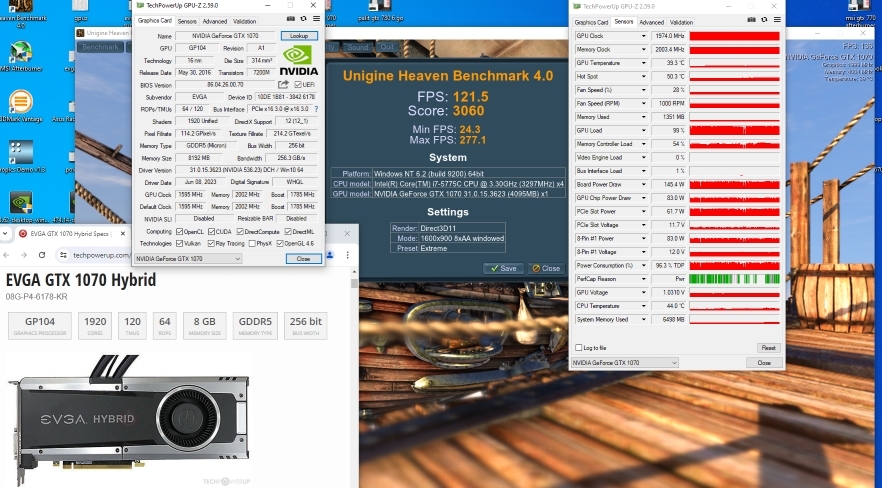Click screenshot camera icon in Sensors GPU-Z window
882x488 pixels.
pyautogui.click(x=752, y=20)
